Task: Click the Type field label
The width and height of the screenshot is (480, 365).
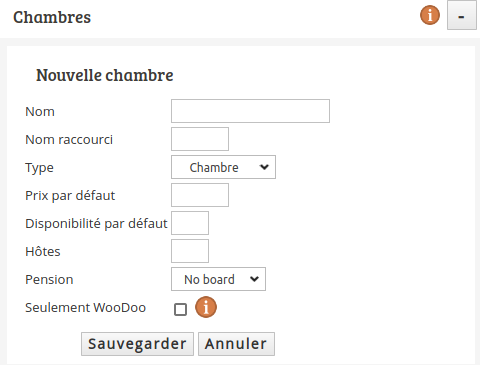Action: 39,168
